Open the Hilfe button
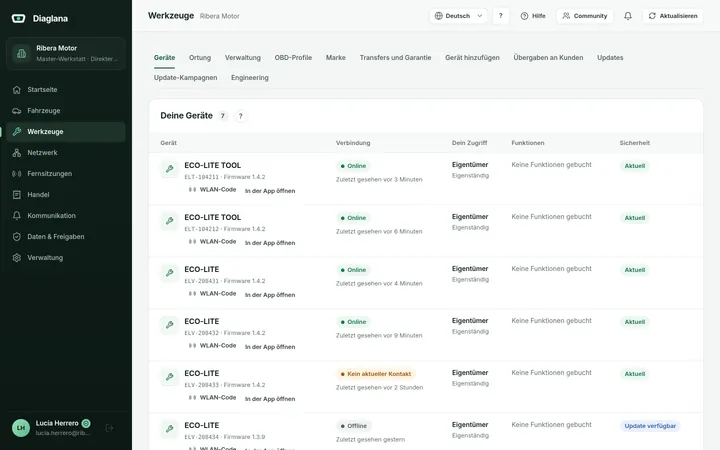The width and height of the screenshot is (720, 450). tap(533, 16)
